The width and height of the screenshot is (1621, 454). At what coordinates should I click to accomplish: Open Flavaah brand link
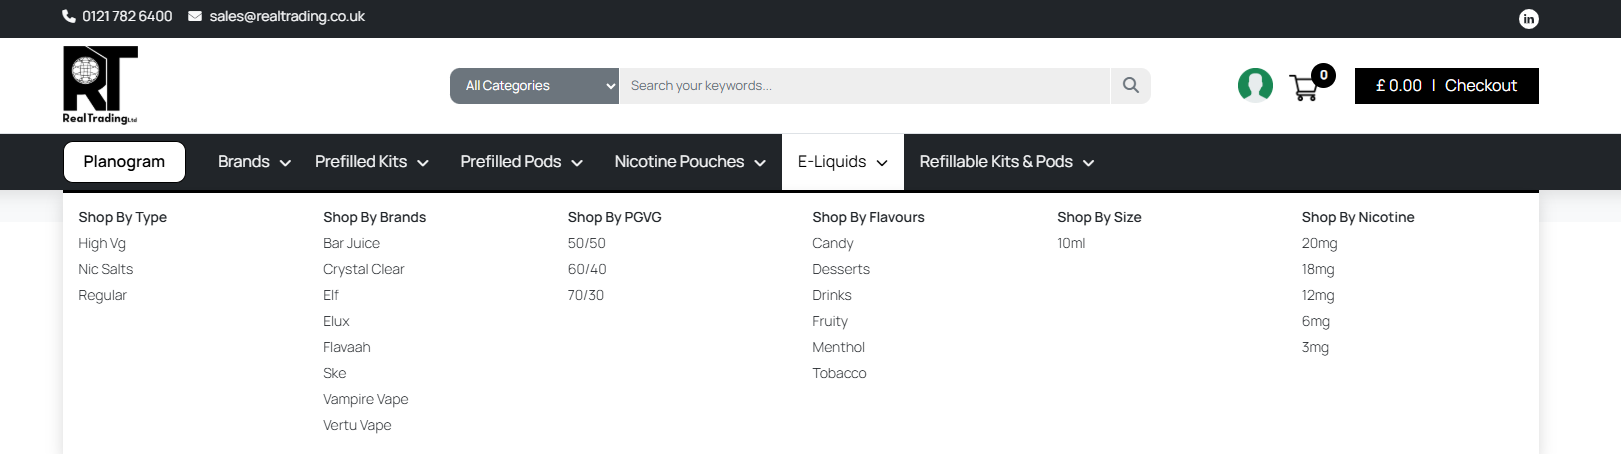(x=346, y=347)
